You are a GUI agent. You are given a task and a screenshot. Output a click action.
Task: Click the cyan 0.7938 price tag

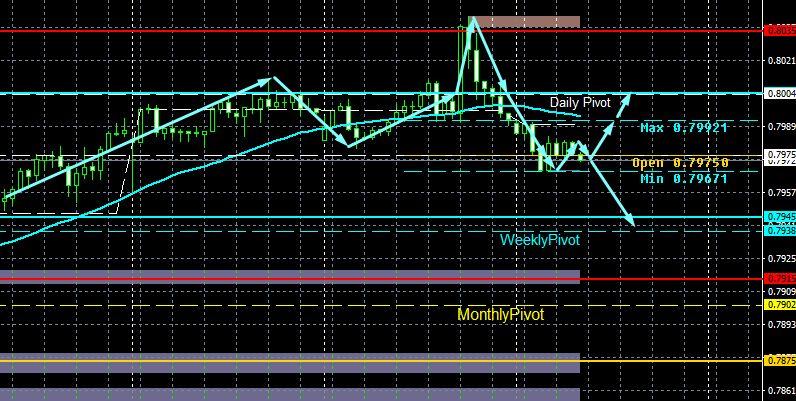coord(780,231)
